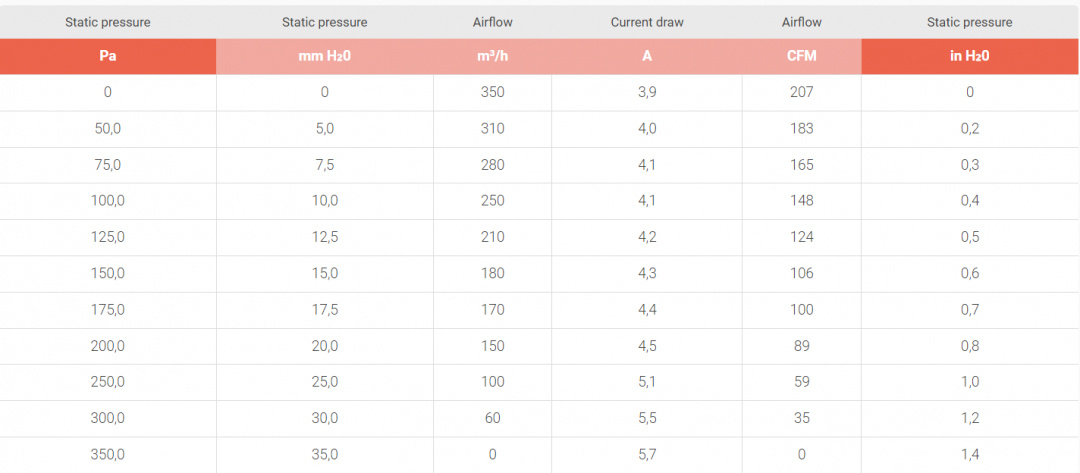Viewport: 1080px width, 473px height.
Task: Select the mm H₂0 column header
Action: 325,56
